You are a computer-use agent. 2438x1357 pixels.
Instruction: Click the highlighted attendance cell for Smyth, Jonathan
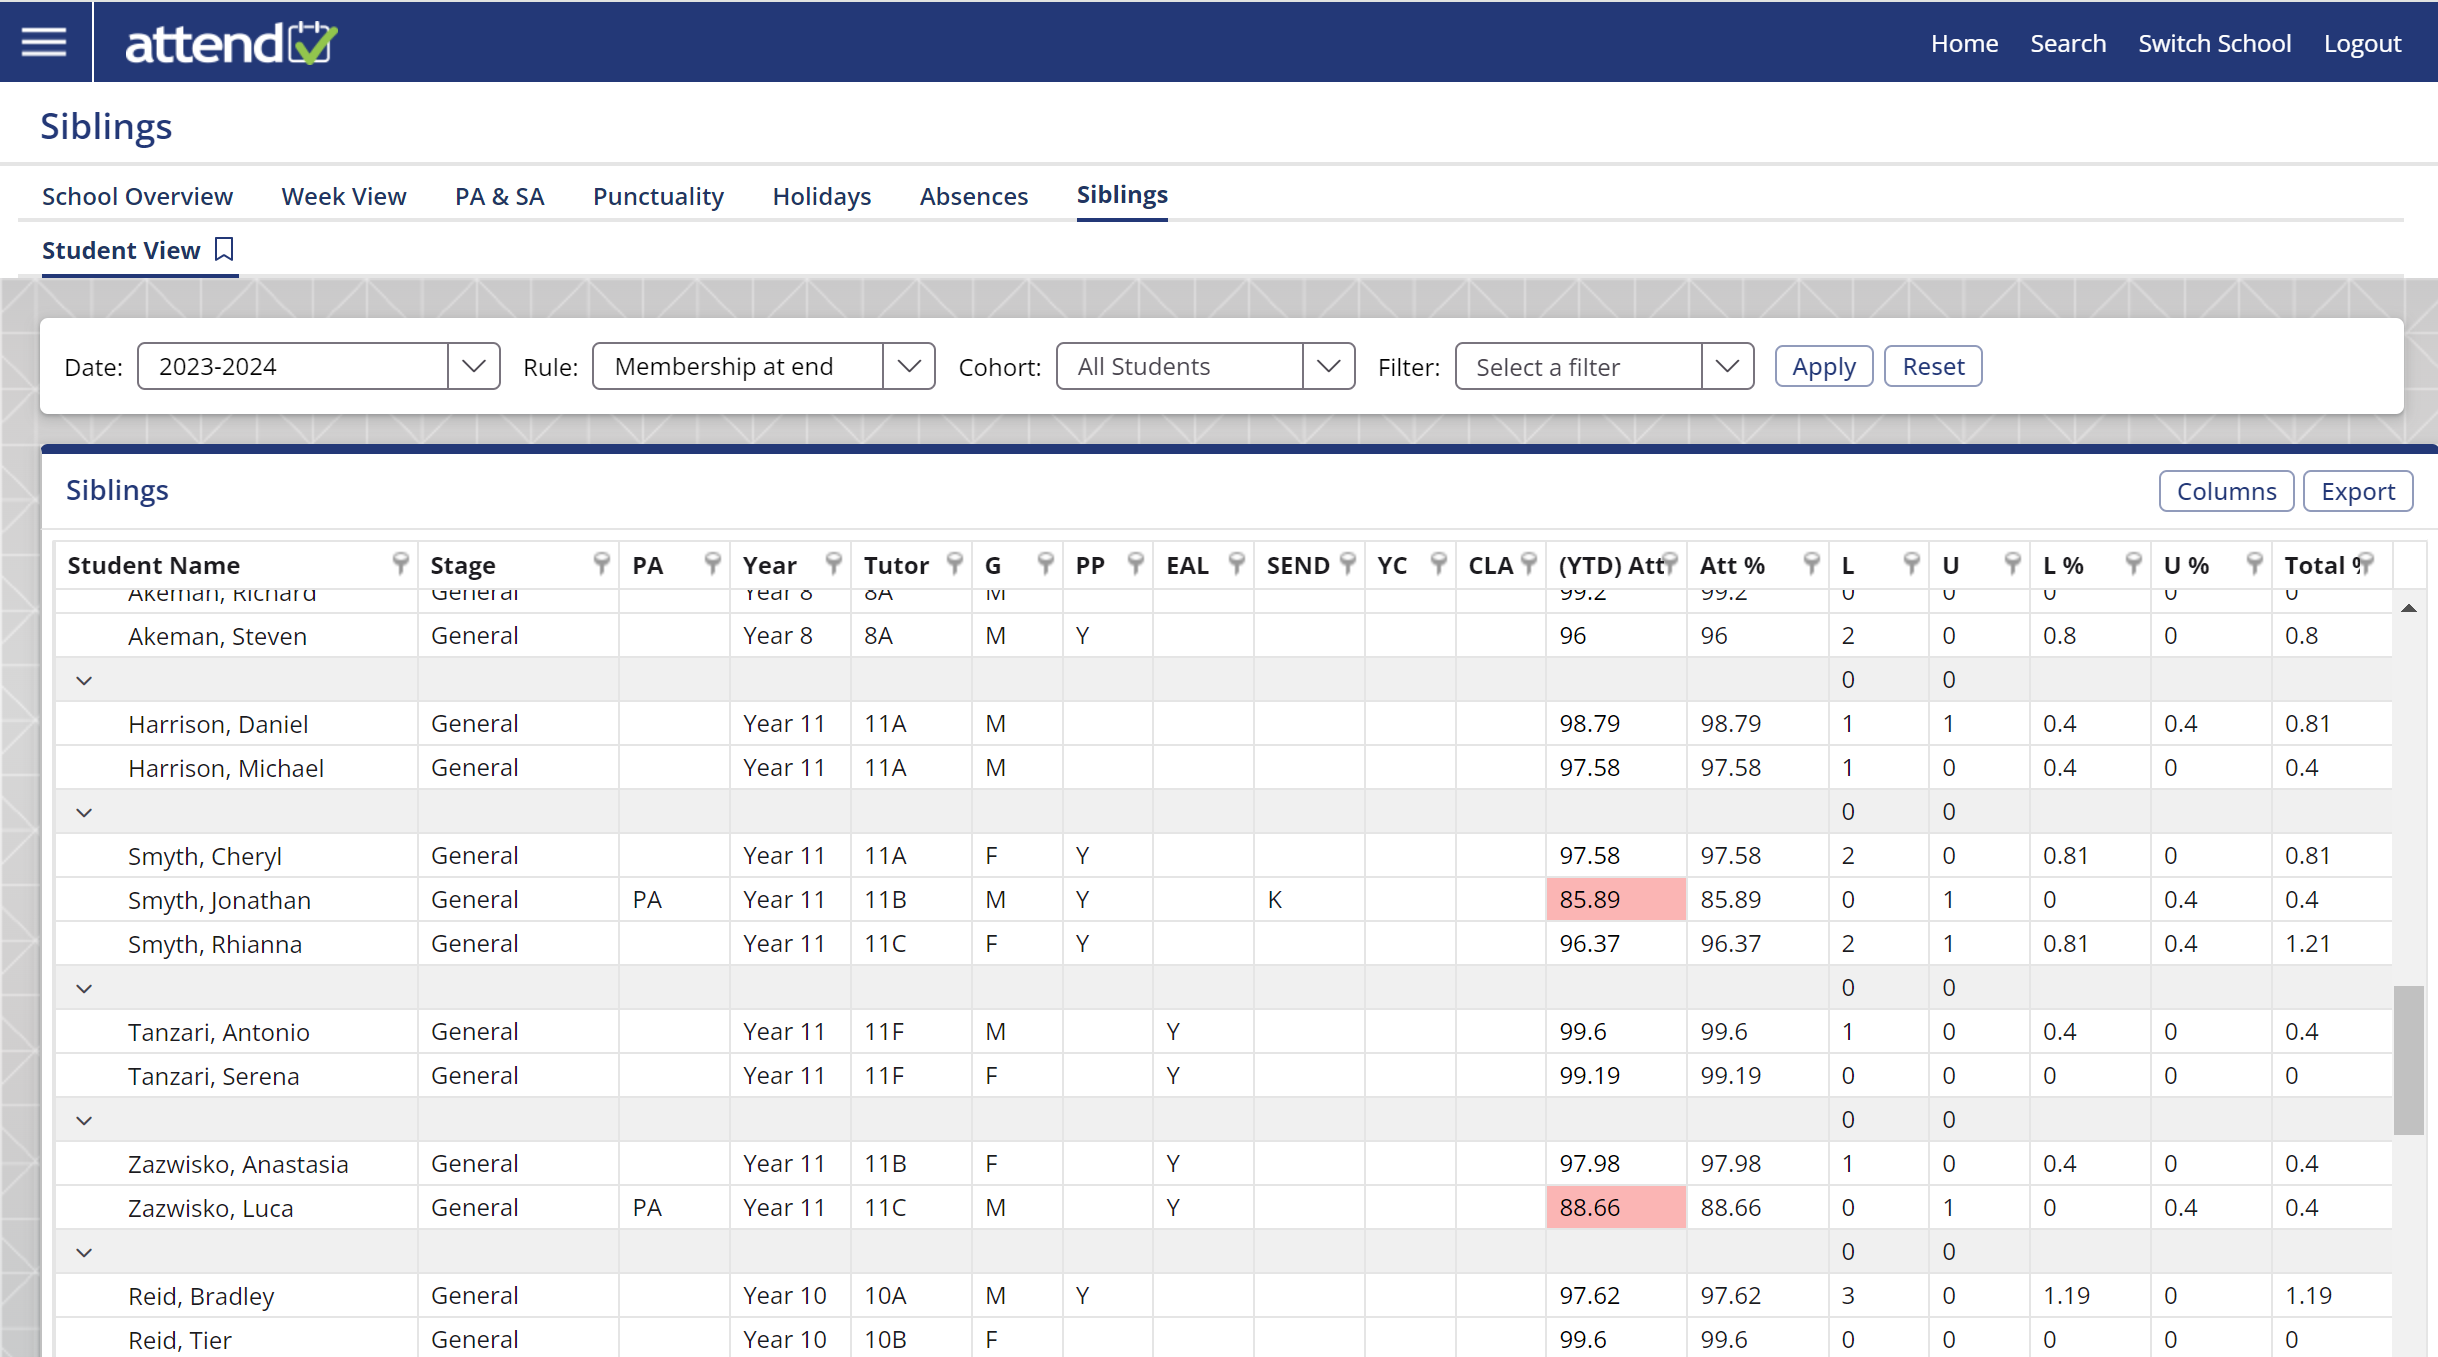click(1608, 899)
